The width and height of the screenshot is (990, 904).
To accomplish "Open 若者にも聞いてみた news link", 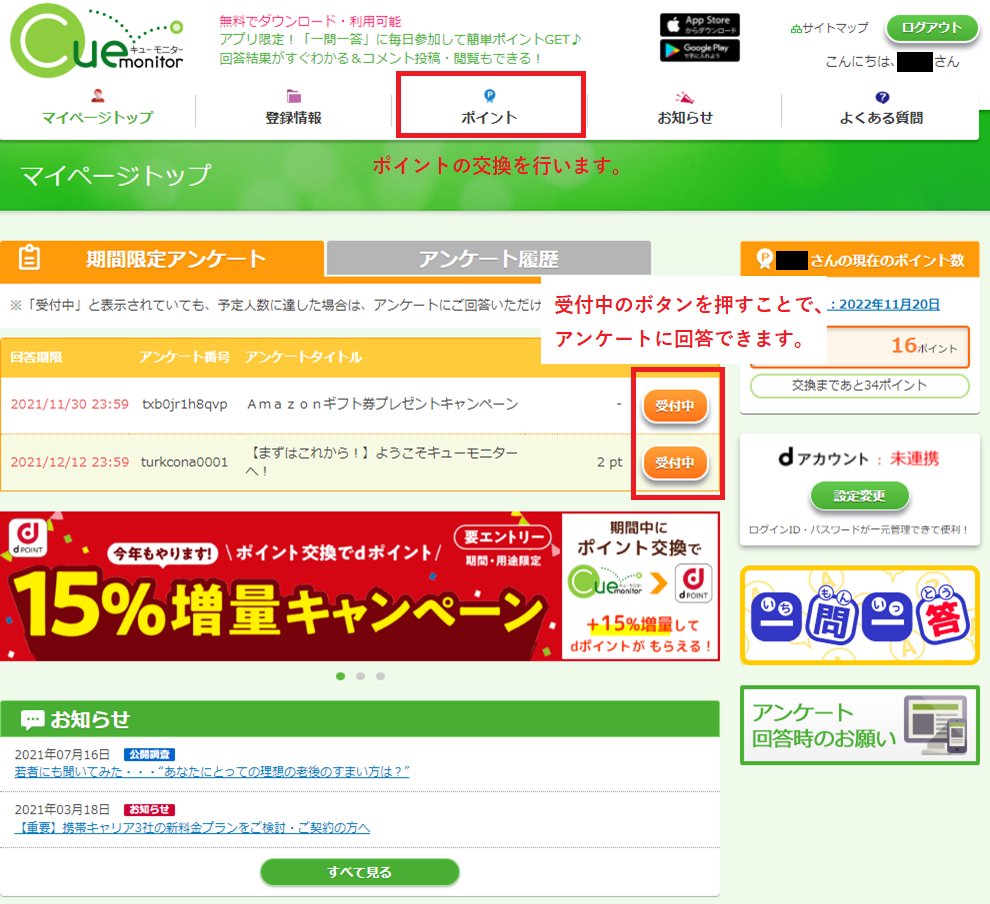I will [212, 771].
